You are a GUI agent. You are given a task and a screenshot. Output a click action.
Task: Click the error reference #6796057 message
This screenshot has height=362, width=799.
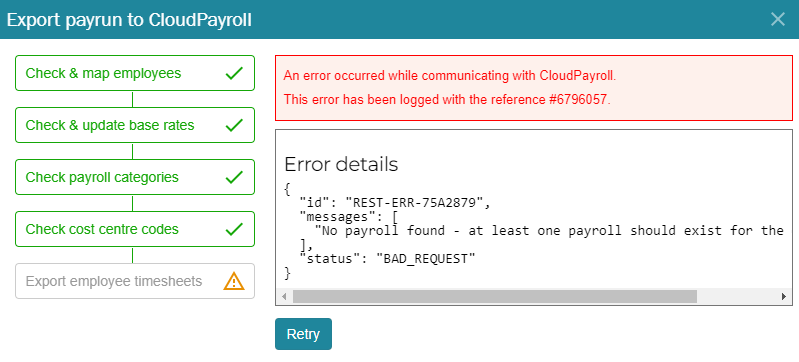pos(447,99)
